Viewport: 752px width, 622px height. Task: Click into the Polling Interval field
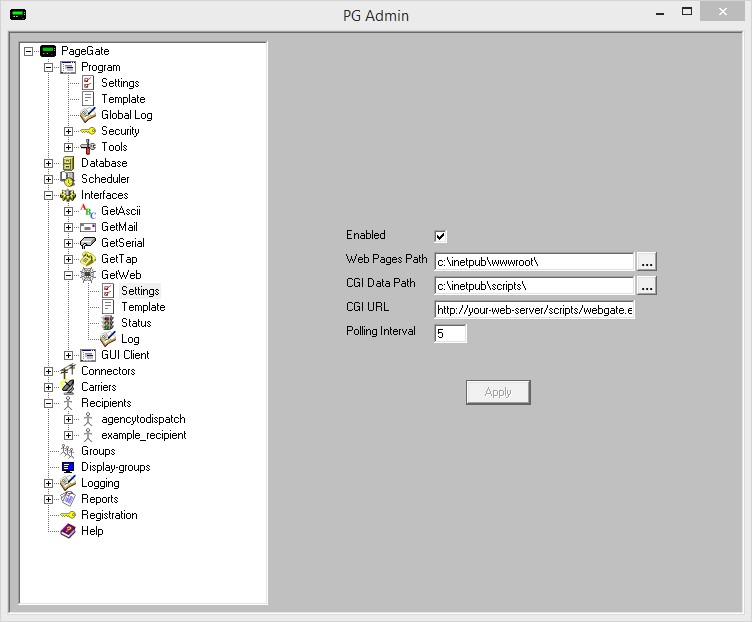[x=450, y=334]
